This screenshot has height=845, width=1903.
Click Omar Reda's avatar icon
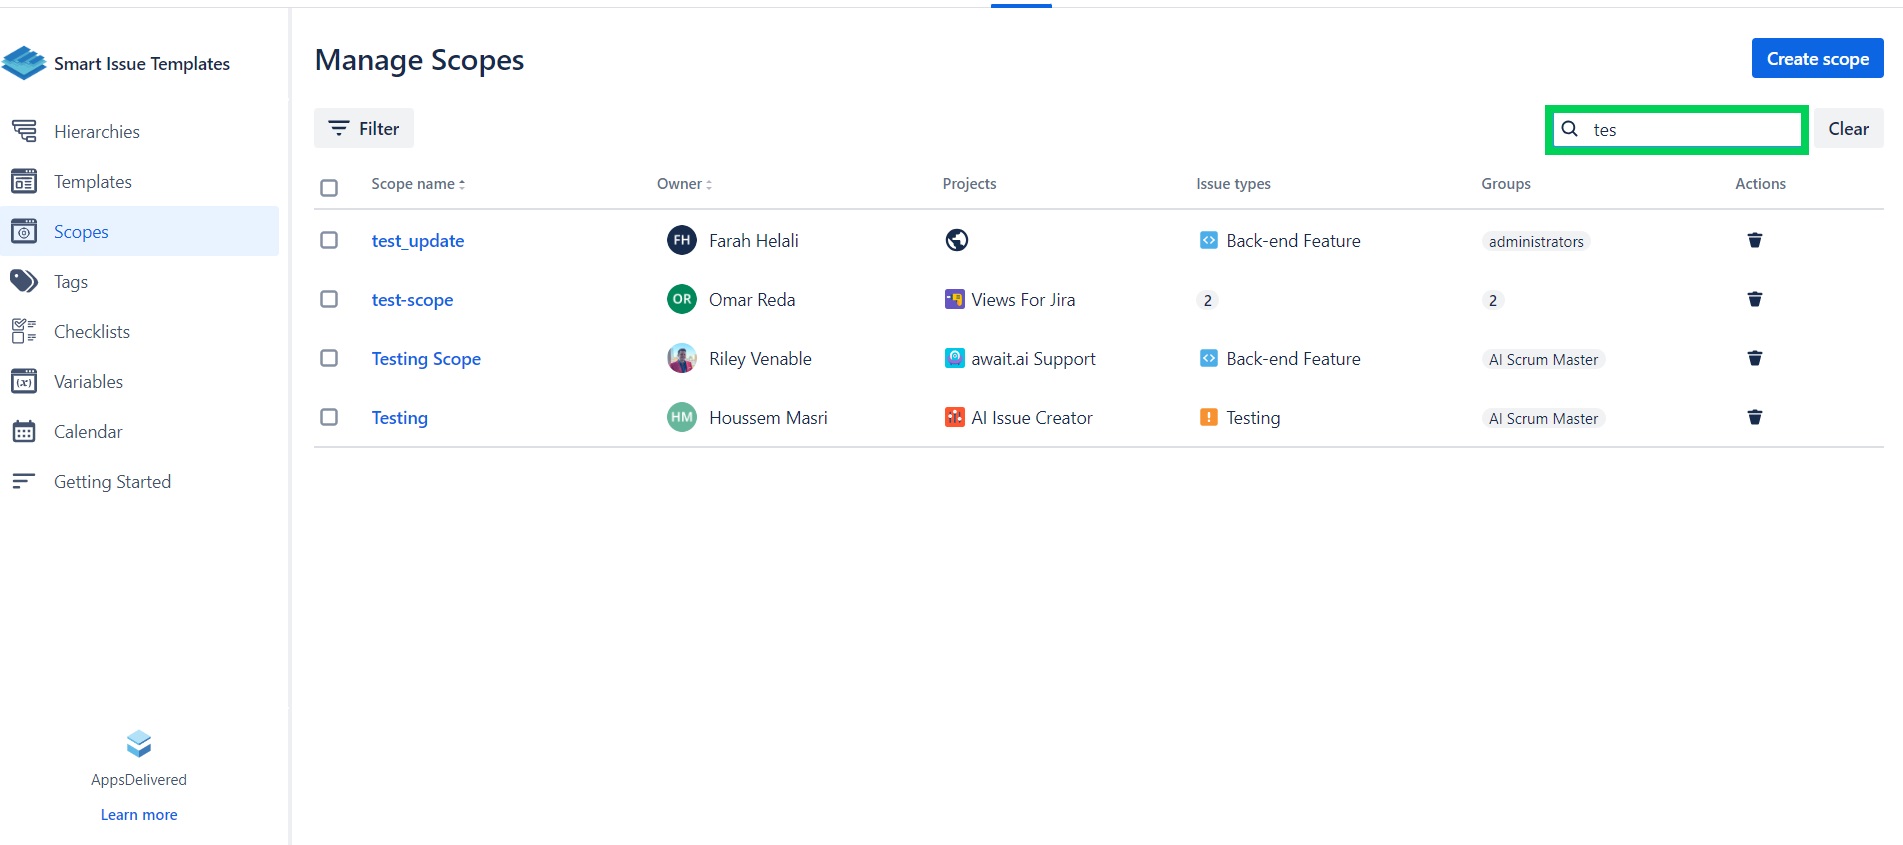click(x=682, y=299)
